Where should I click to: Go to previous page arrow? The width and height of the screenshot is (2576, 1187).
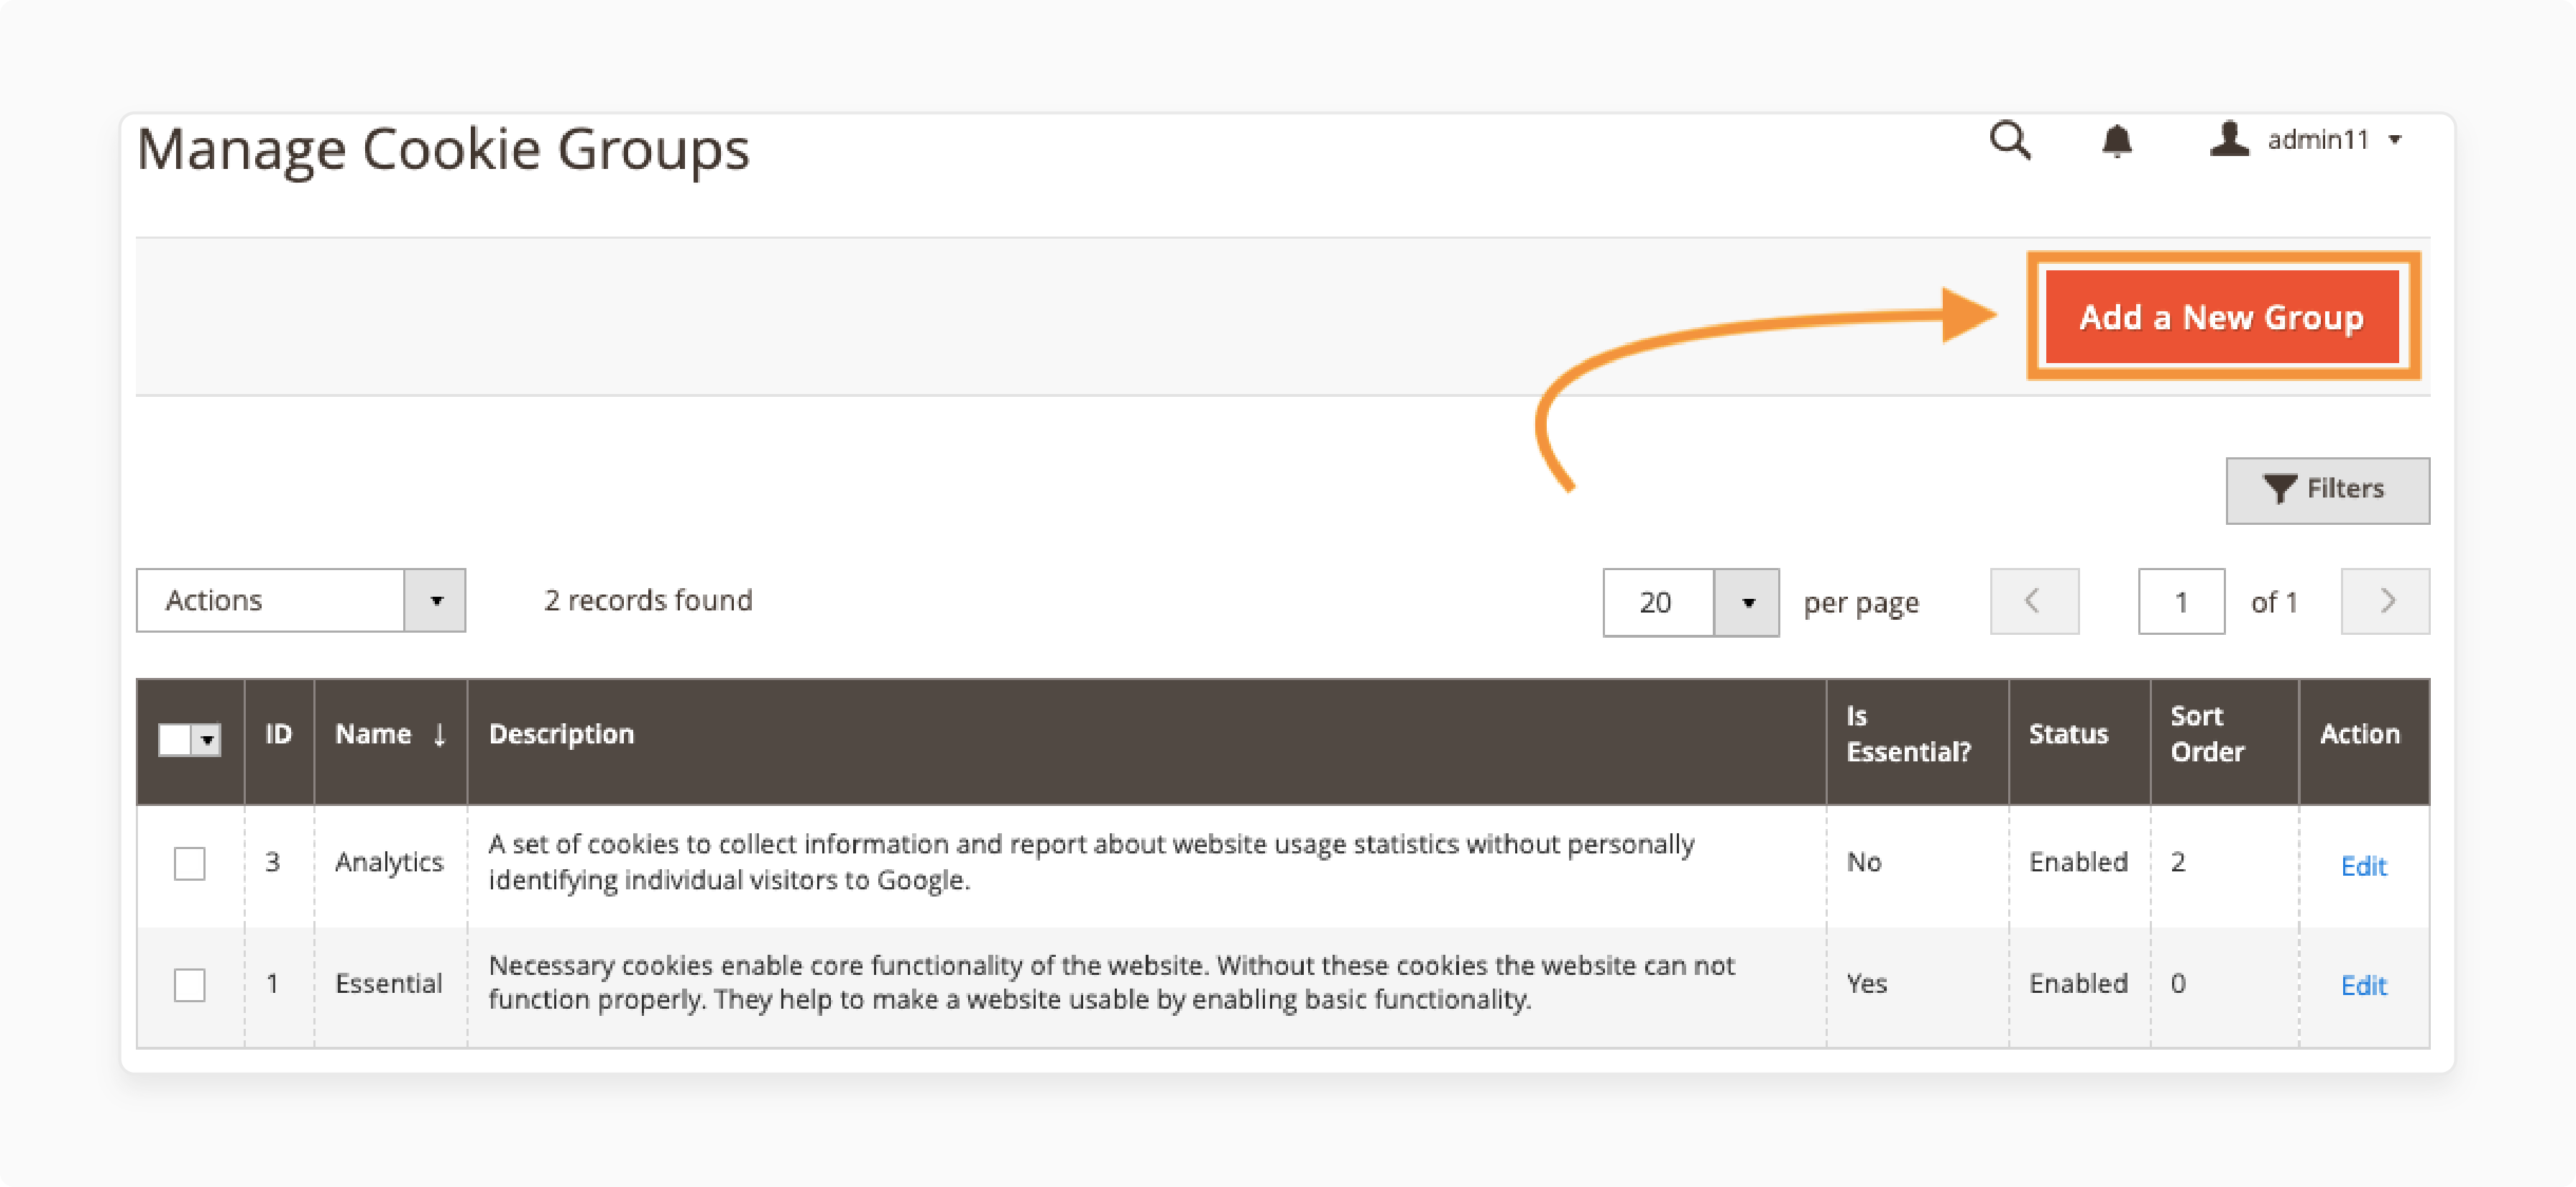pyautogui.click(x=2033, y=601)
